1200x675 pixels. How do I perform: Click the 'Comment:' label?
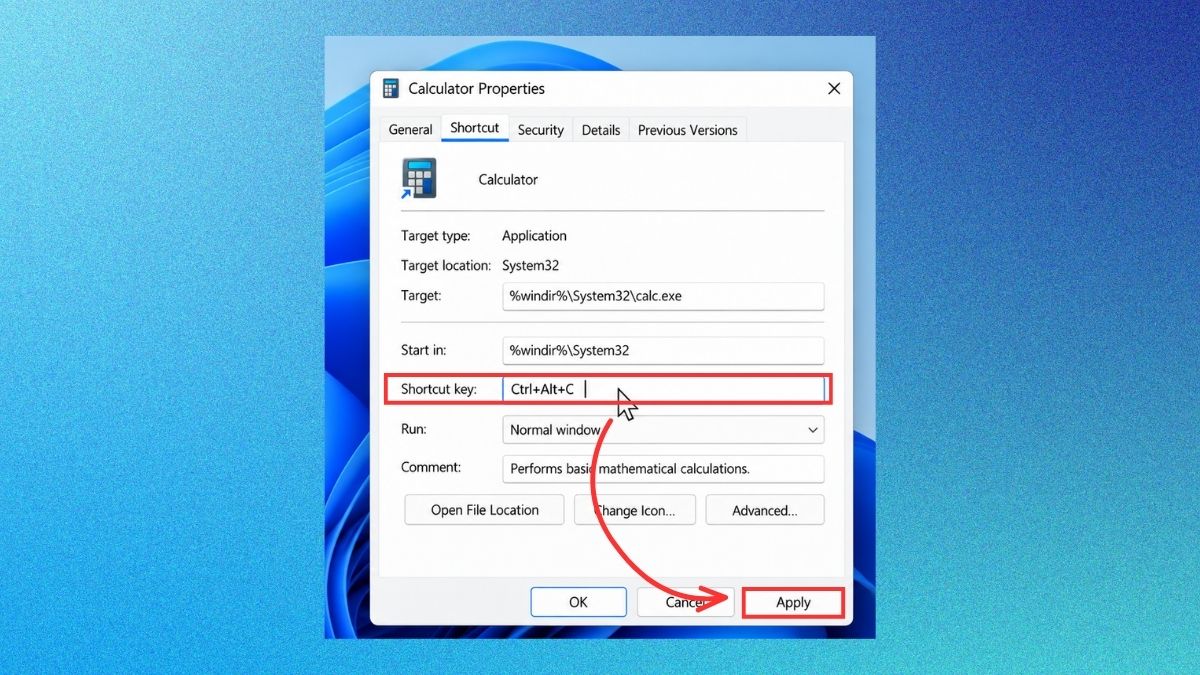click(x=431, y=467)
